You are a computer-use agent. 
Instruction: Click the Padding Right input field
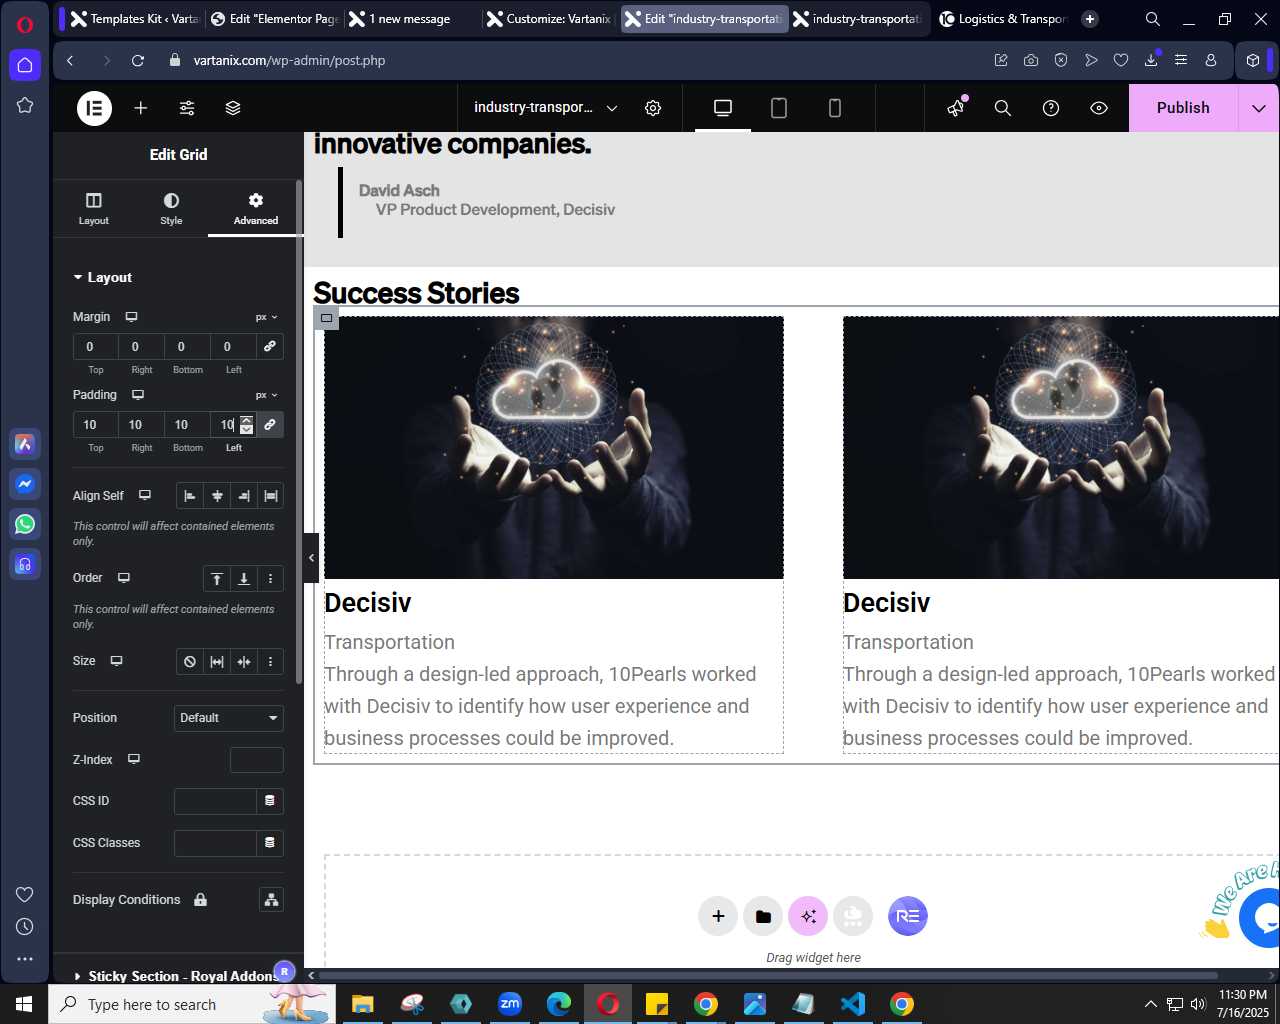[x=141, y=424]
